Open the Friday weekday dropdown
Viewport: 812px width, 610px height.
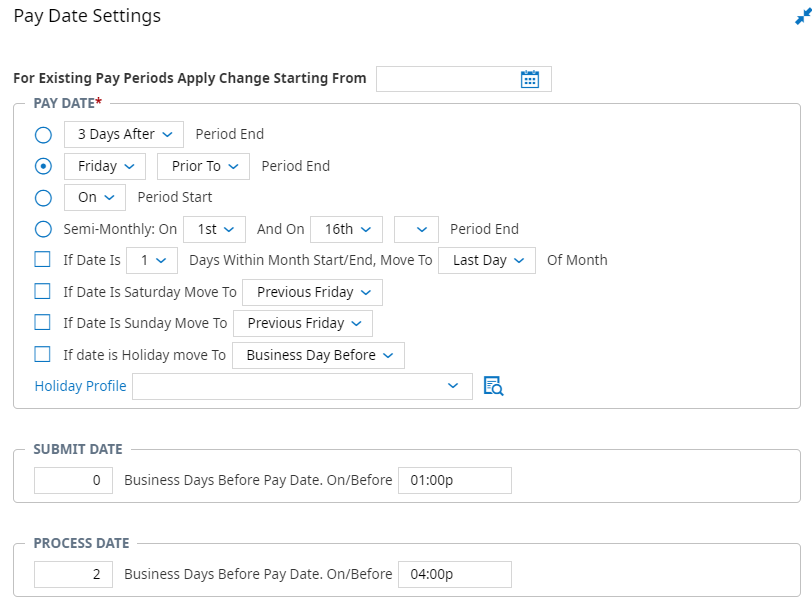click(105, 166)
